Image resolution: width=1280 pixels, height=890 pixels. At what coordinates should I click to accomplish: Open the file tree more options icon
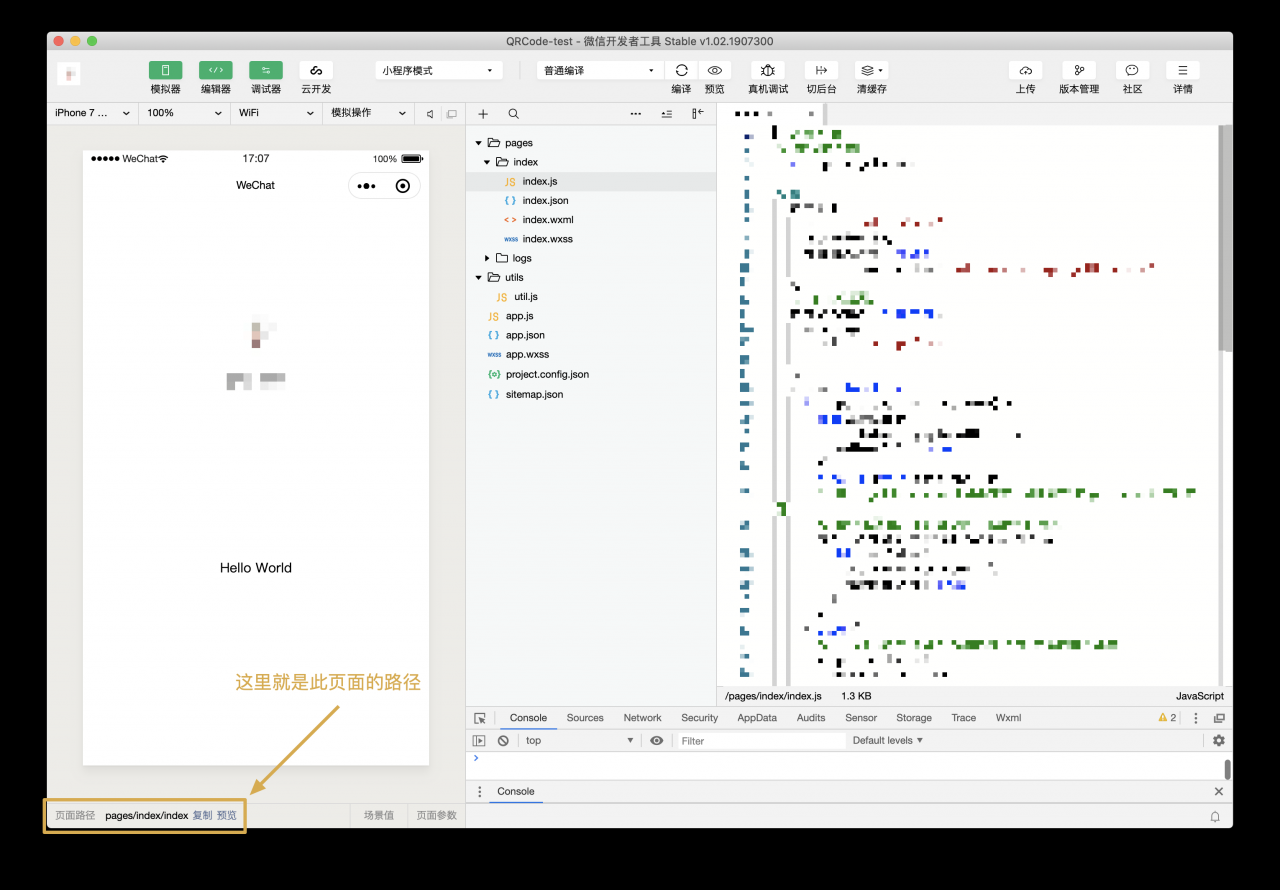pyautogui.click(x=635, y=114)
